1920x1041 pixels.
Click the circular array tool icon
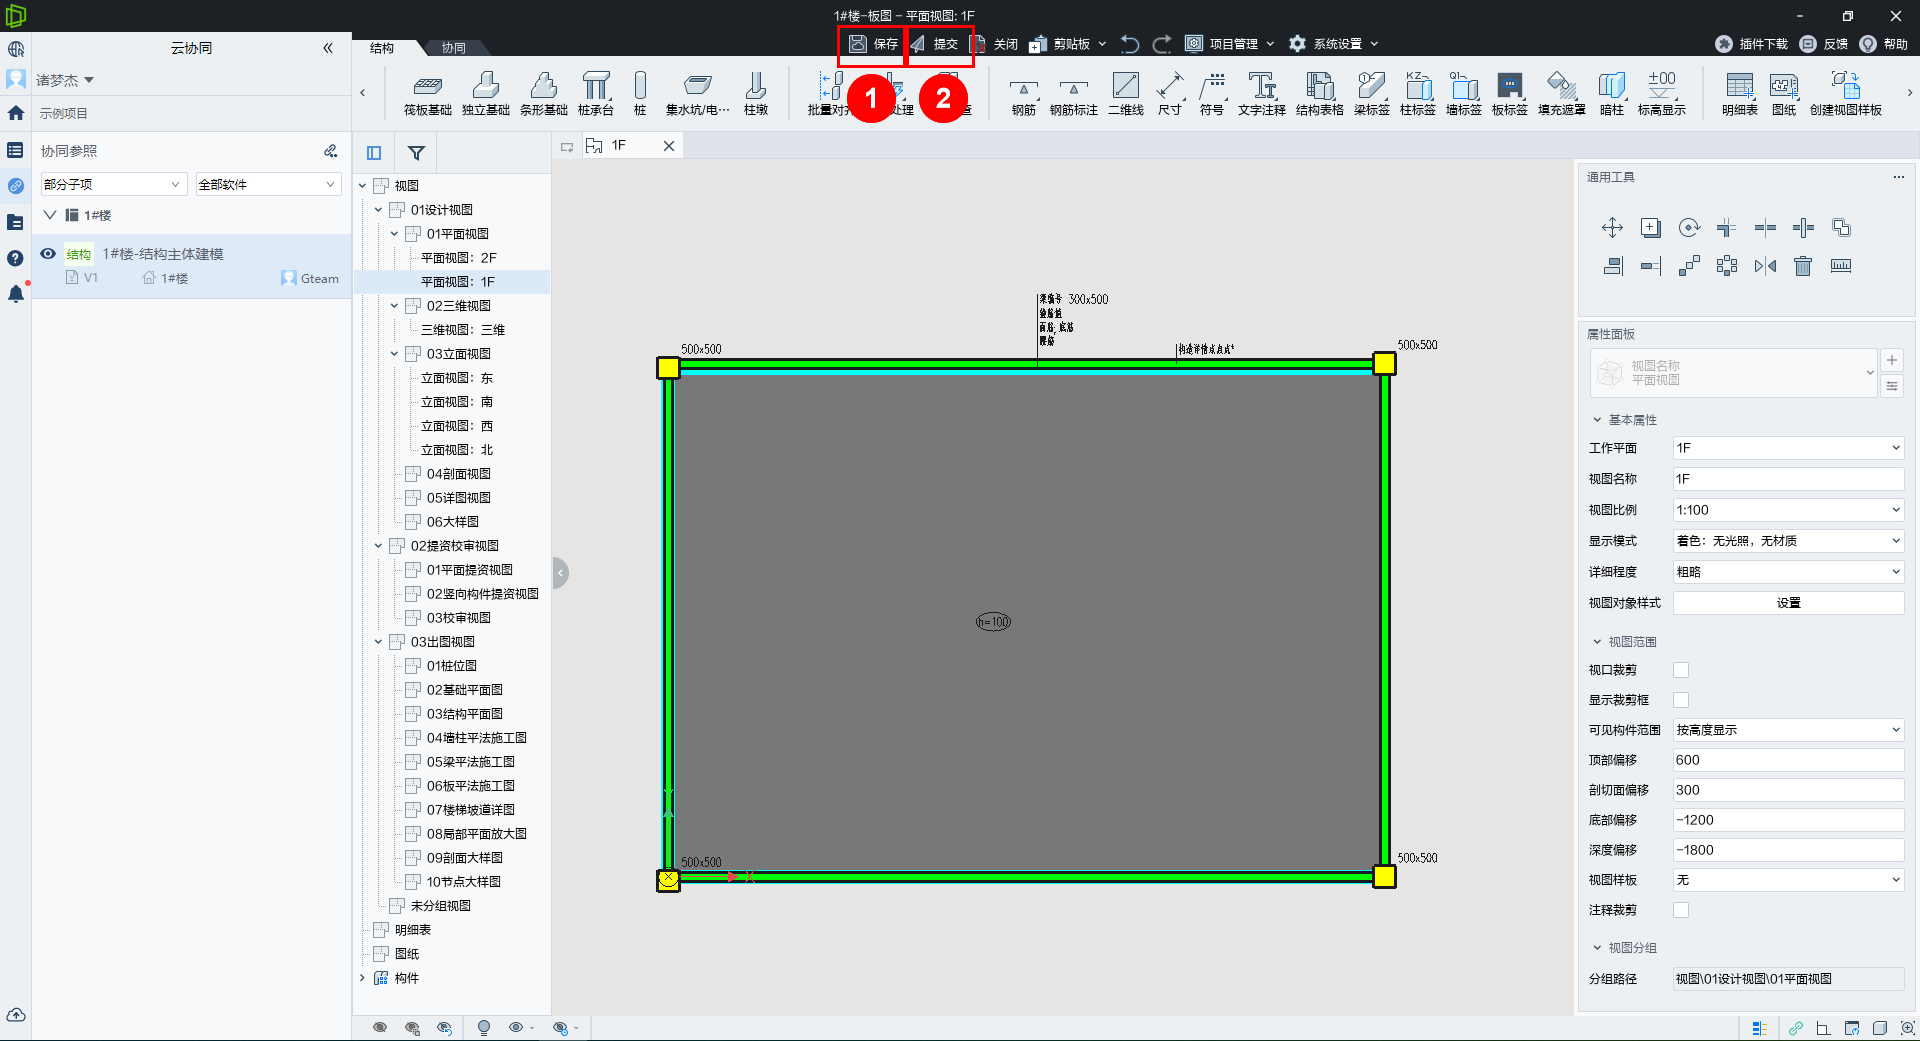(x=1727, y=266)
